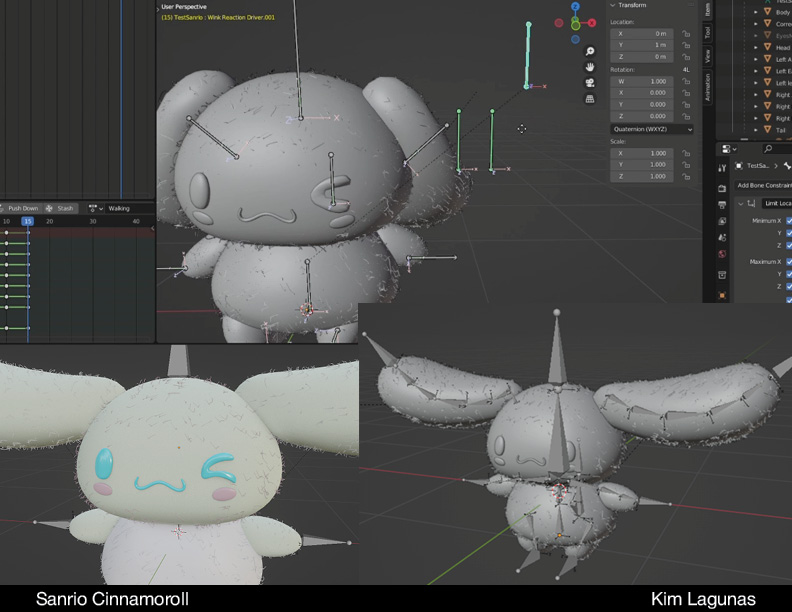
Task: Expand the Body item in outliner
Action: click(756, 12)
